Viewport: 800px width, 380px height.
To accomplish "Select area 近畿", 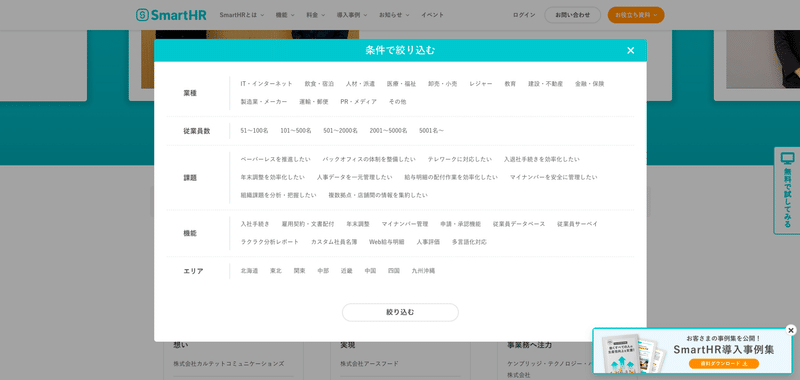I will coord(346,271).
